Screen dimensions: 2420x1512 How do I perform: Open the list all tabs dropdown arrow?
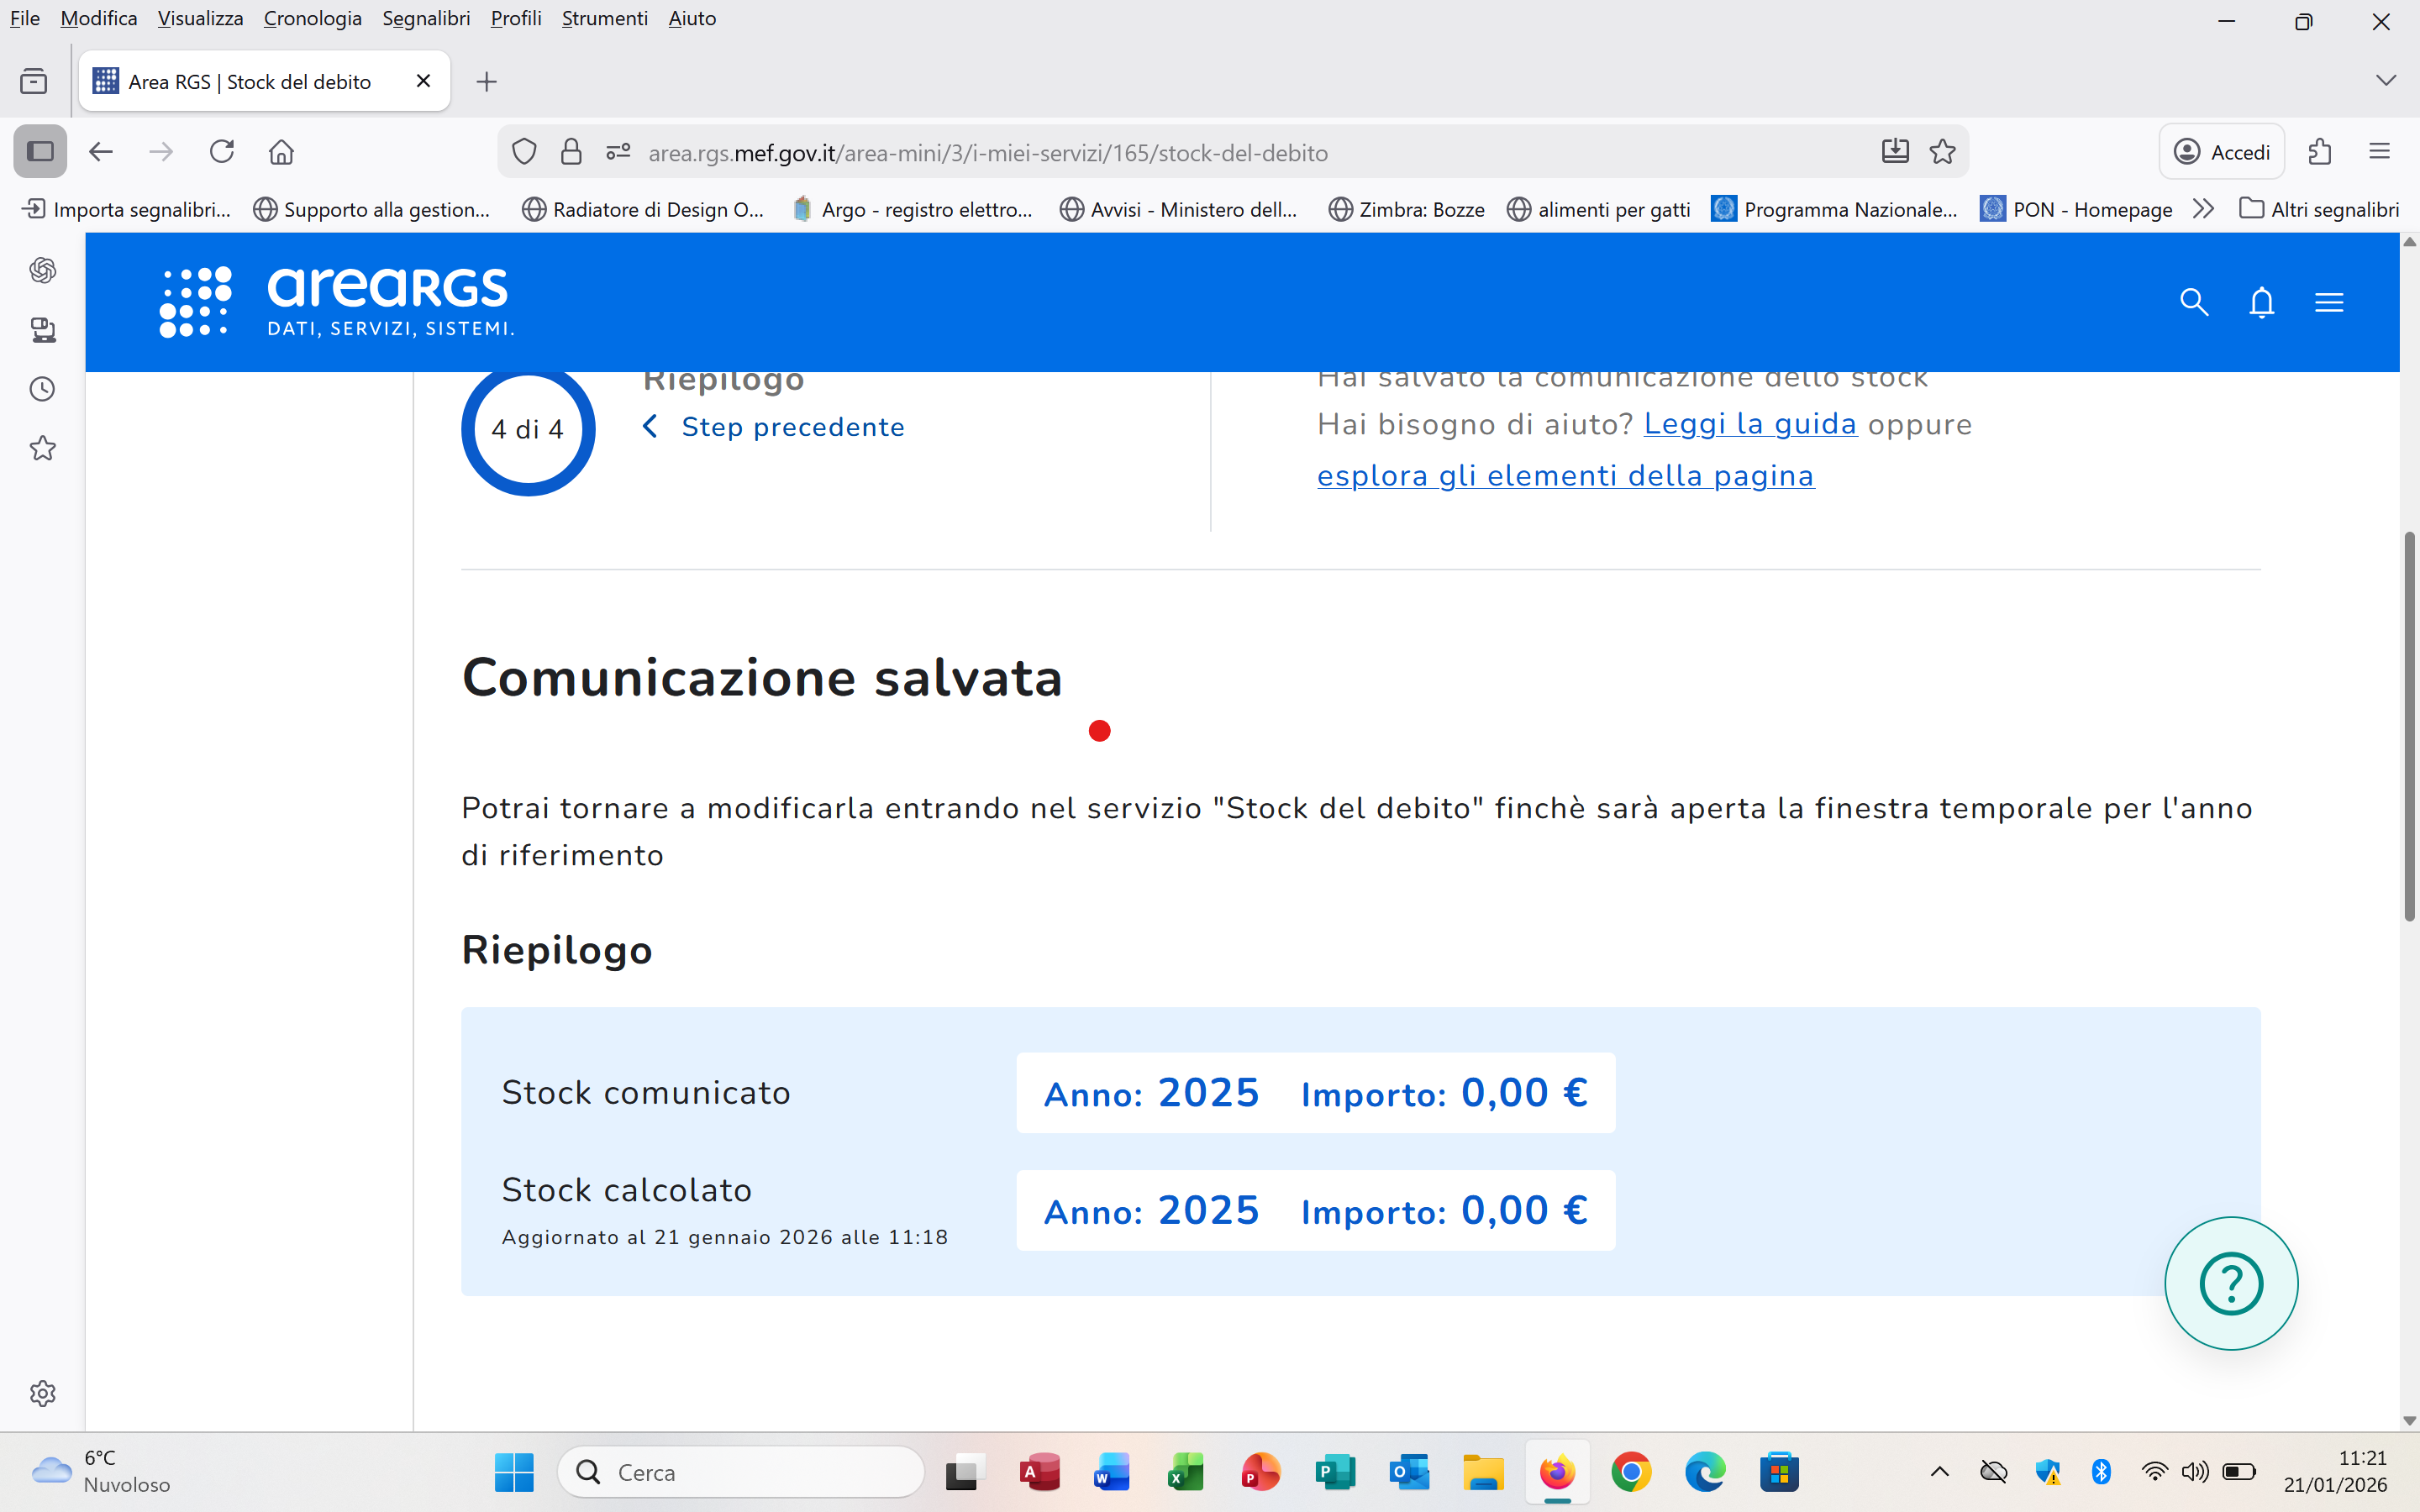pyautogui.click(x=2386, y=81)
